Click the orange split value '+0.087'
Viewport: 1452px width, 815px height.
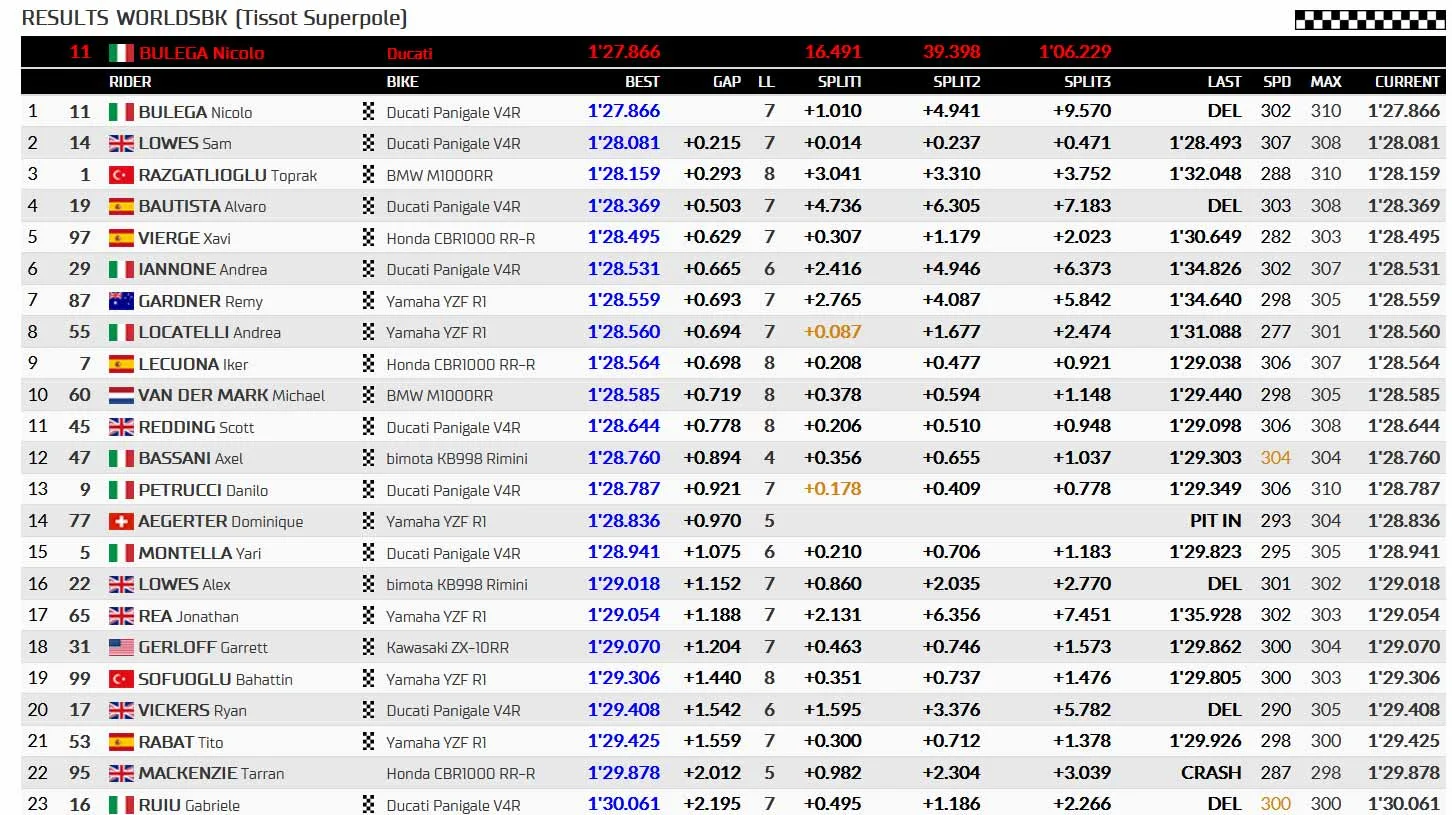click(832, 332)
